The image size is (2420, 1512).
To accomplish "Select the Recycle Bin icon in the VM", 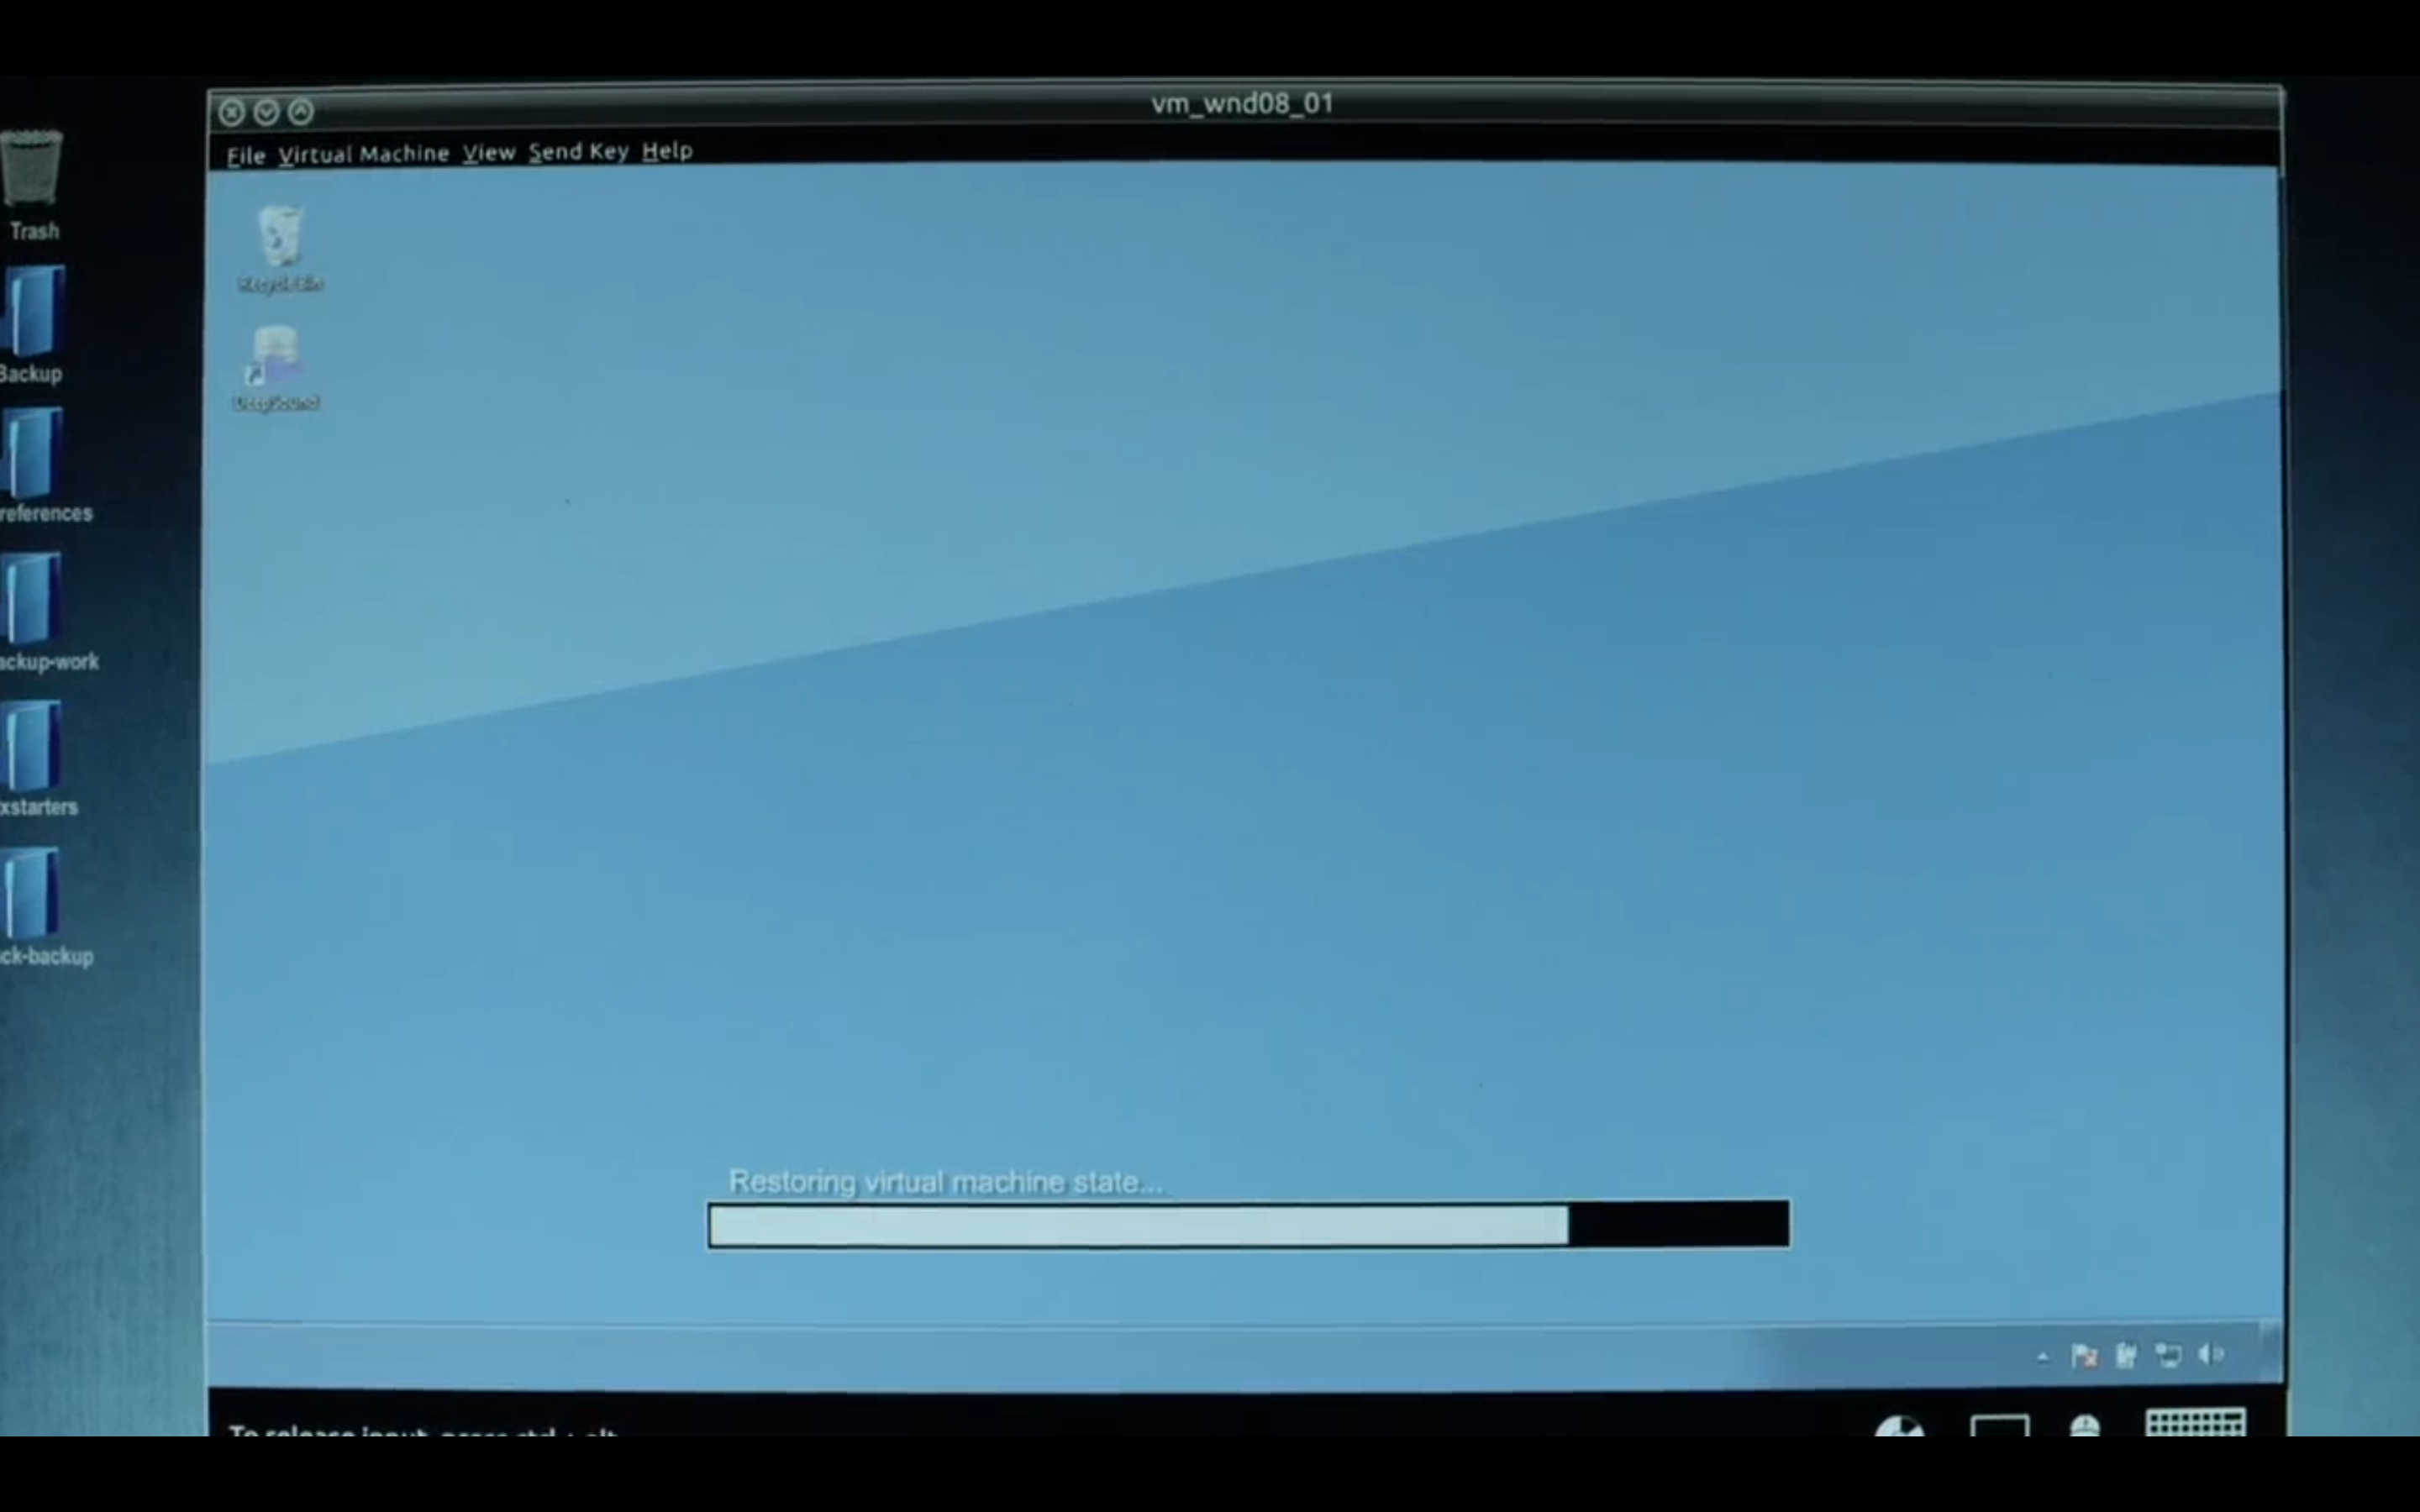I will click(x=280, y=249).
